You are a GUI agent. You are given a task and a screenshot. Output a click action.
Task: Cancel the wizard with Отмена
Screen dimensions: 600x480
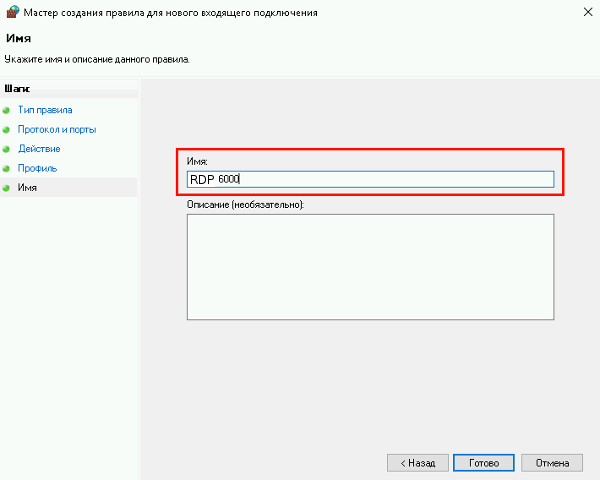552,463
